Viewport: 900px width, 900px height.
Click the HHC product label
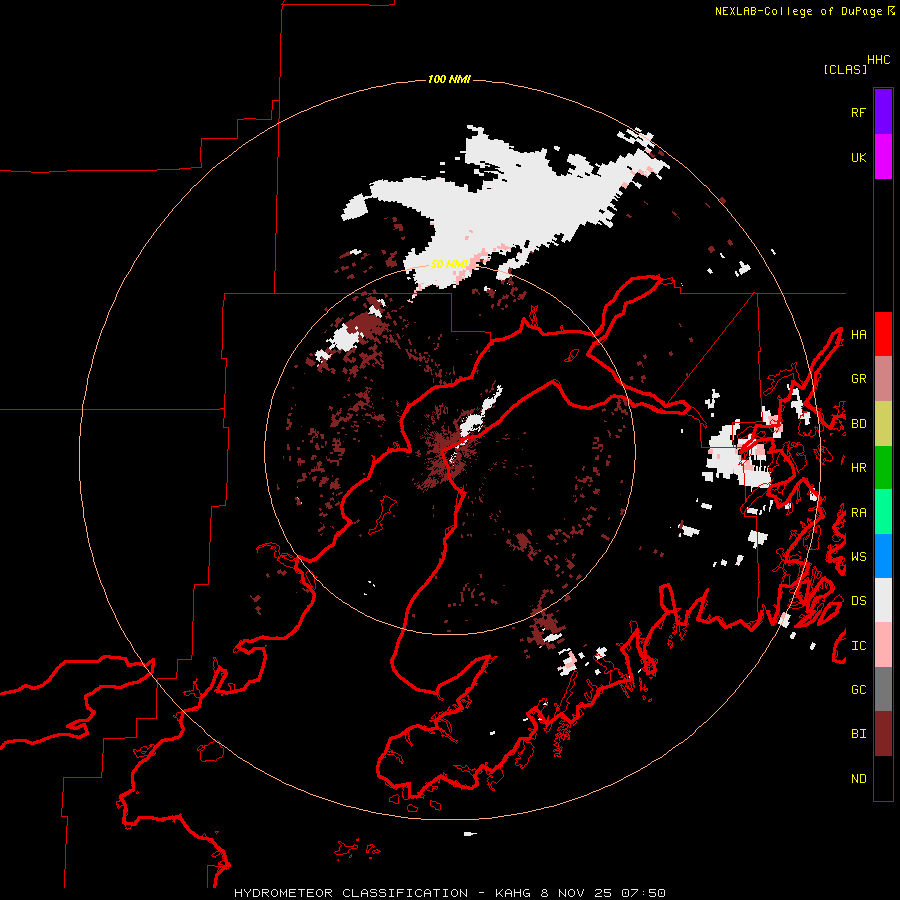coord(878,60)
